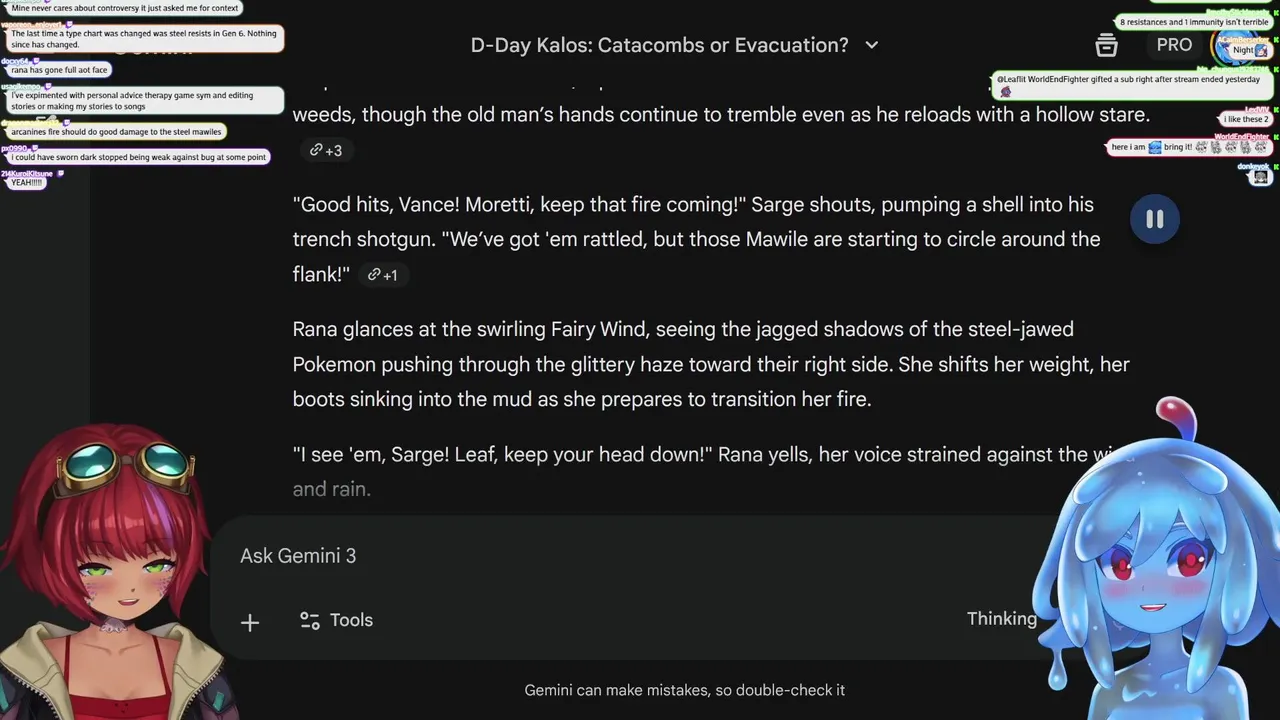
Task: Expand the +3 sources link chip
Action: tap(325, 150)
